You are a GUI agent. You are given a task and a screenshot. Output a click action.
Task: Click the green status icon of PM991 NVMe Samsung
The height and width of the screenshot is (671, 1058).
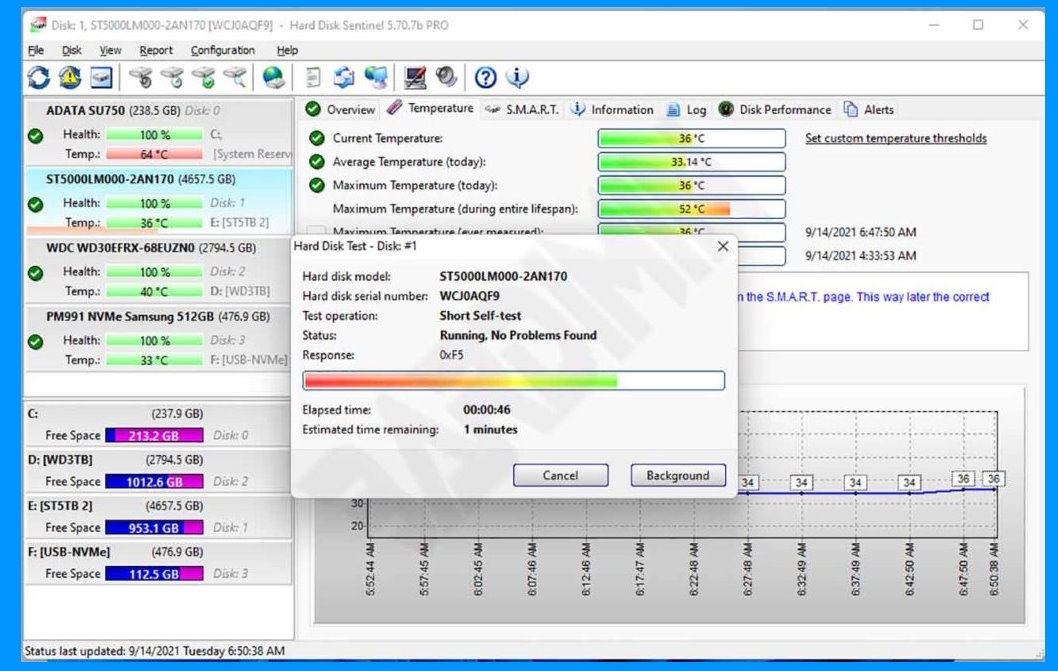click(36, 342)
